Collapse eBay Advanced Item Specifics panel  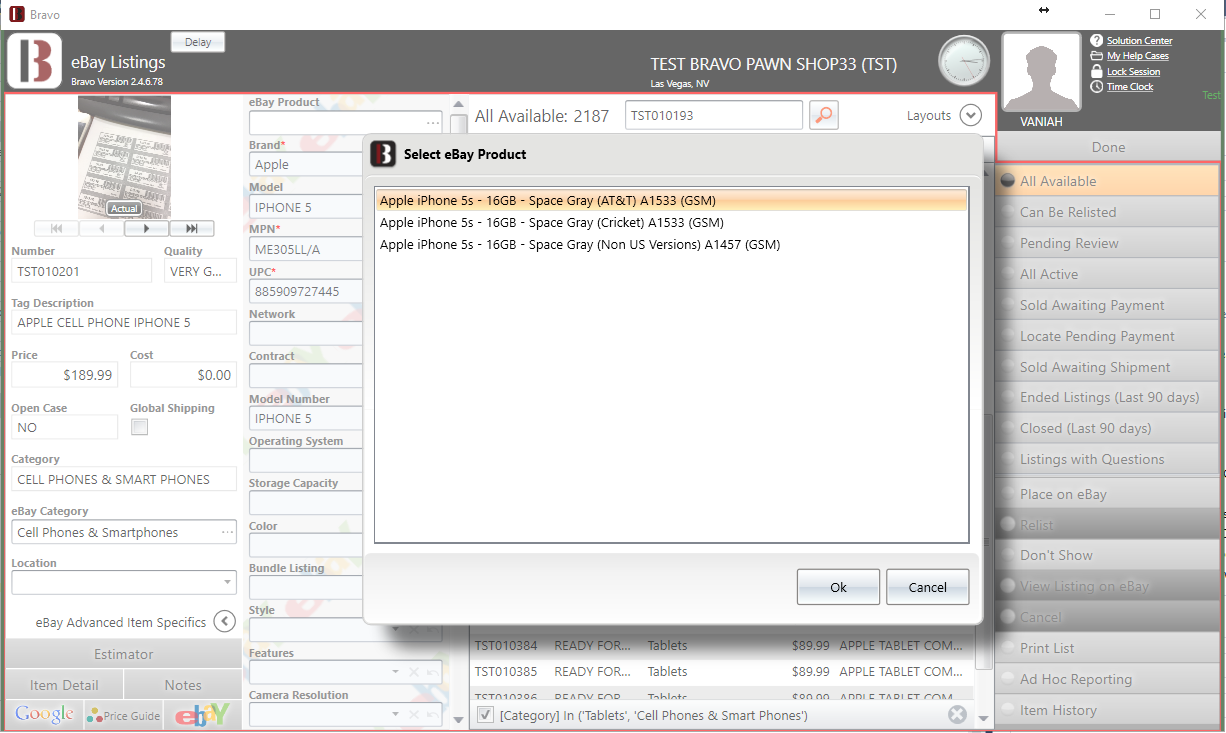point(225,622)
